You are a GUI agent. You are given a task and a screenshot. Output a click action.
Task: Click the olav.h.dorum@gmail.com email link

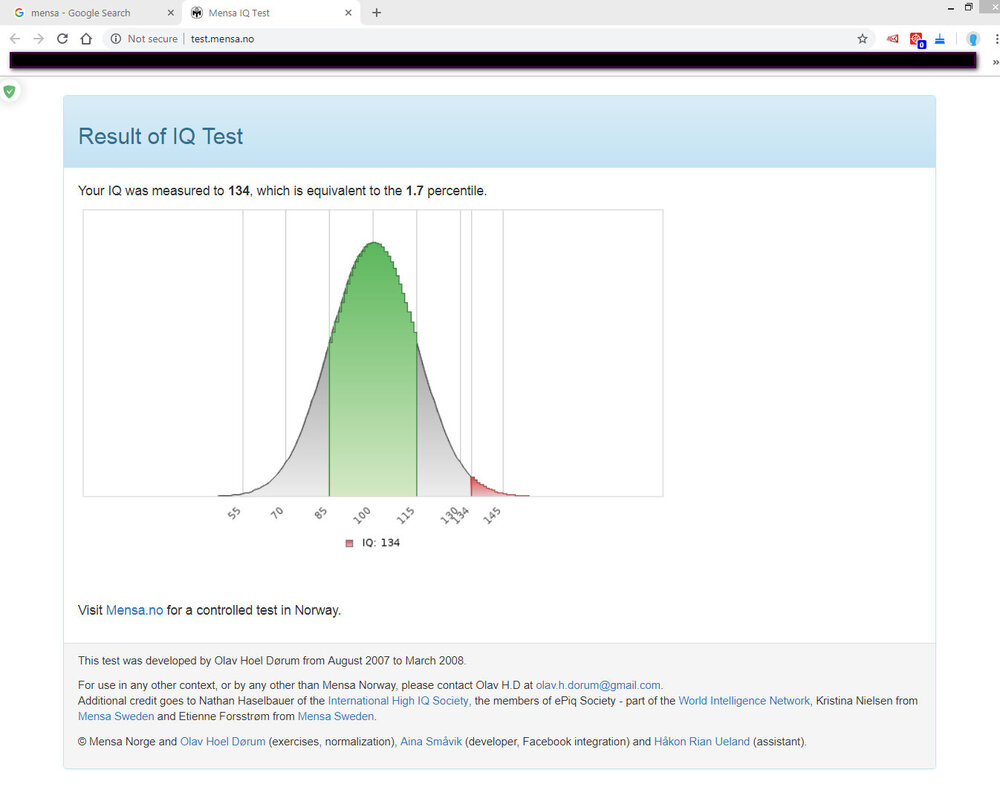point(598,685)
